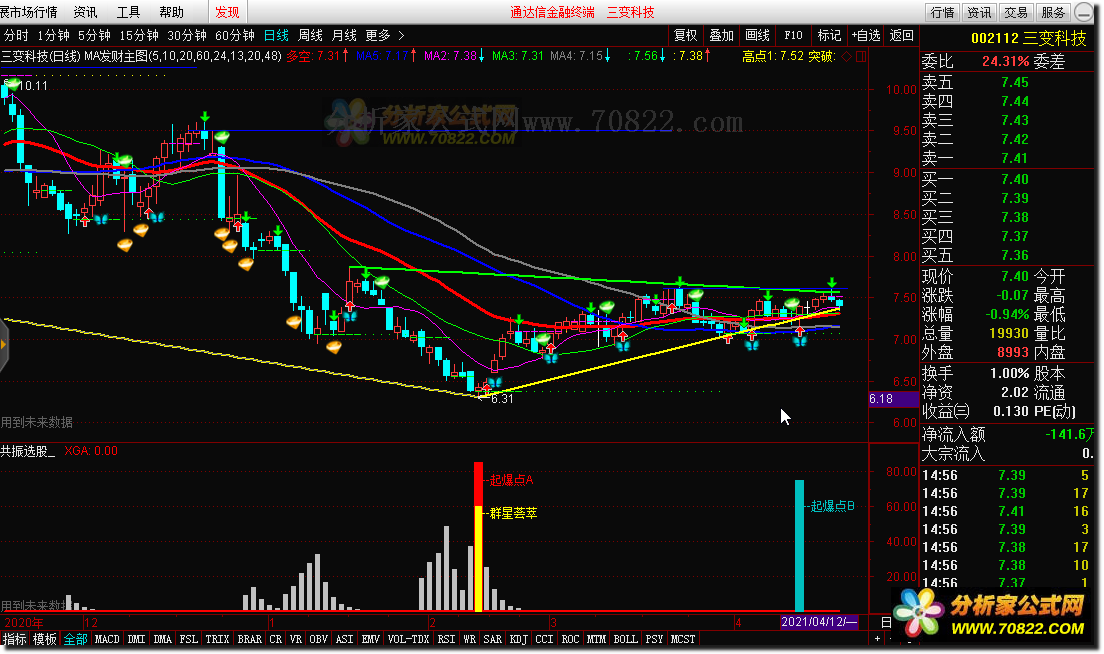Click the 2021/04/12 date label
The height and width of the screenshot is (654, 1104).
820,622
